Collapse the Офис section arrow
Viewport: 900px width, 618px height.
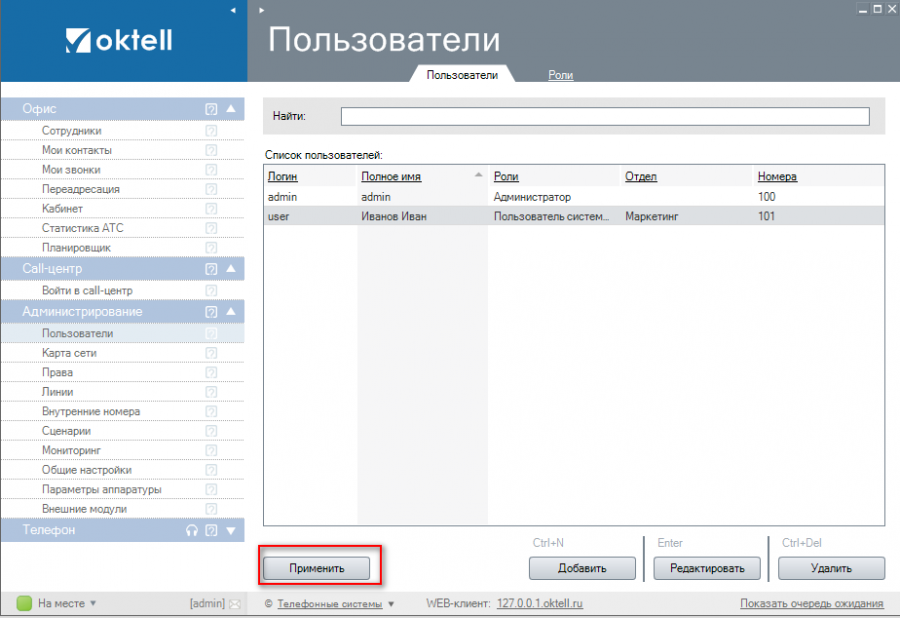coord(231,109)
